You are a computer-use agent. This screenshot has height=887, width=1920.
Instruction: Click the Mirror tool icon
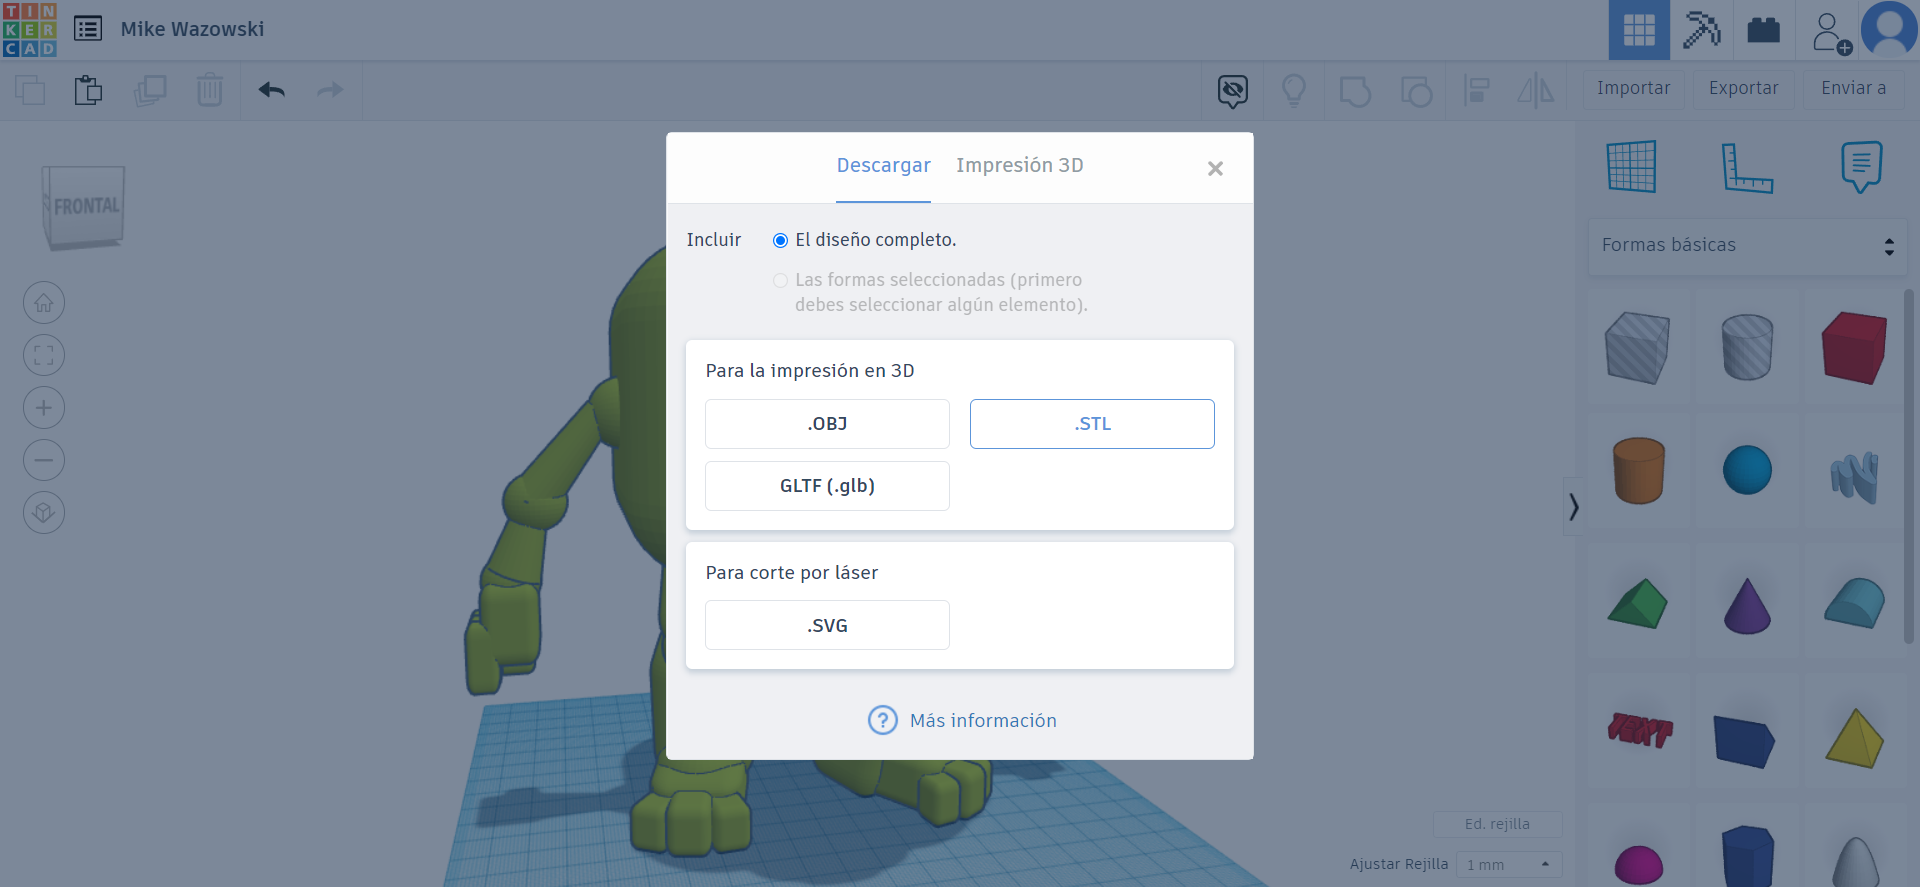[1536, 91]
